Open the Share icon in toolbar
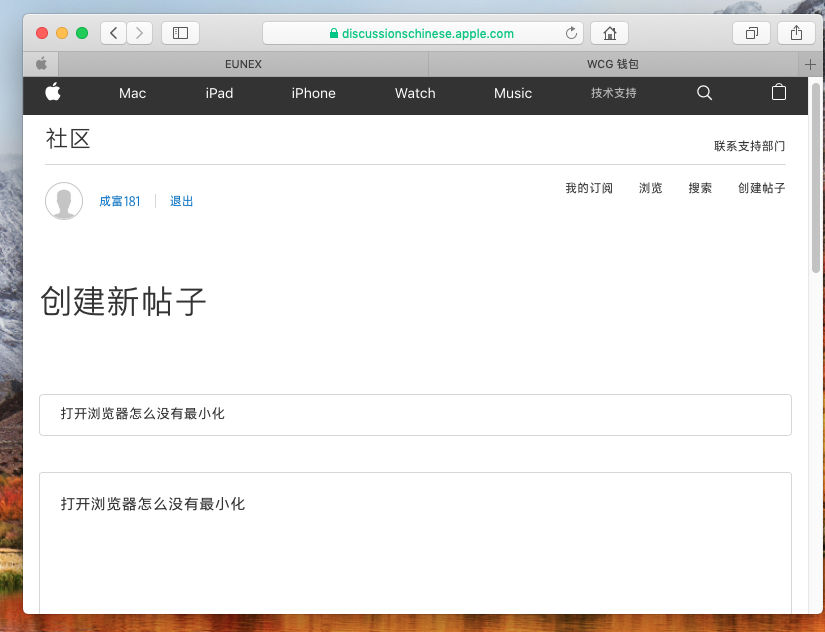825x632 pixels. pyautogui.click(x=796, y=33)
